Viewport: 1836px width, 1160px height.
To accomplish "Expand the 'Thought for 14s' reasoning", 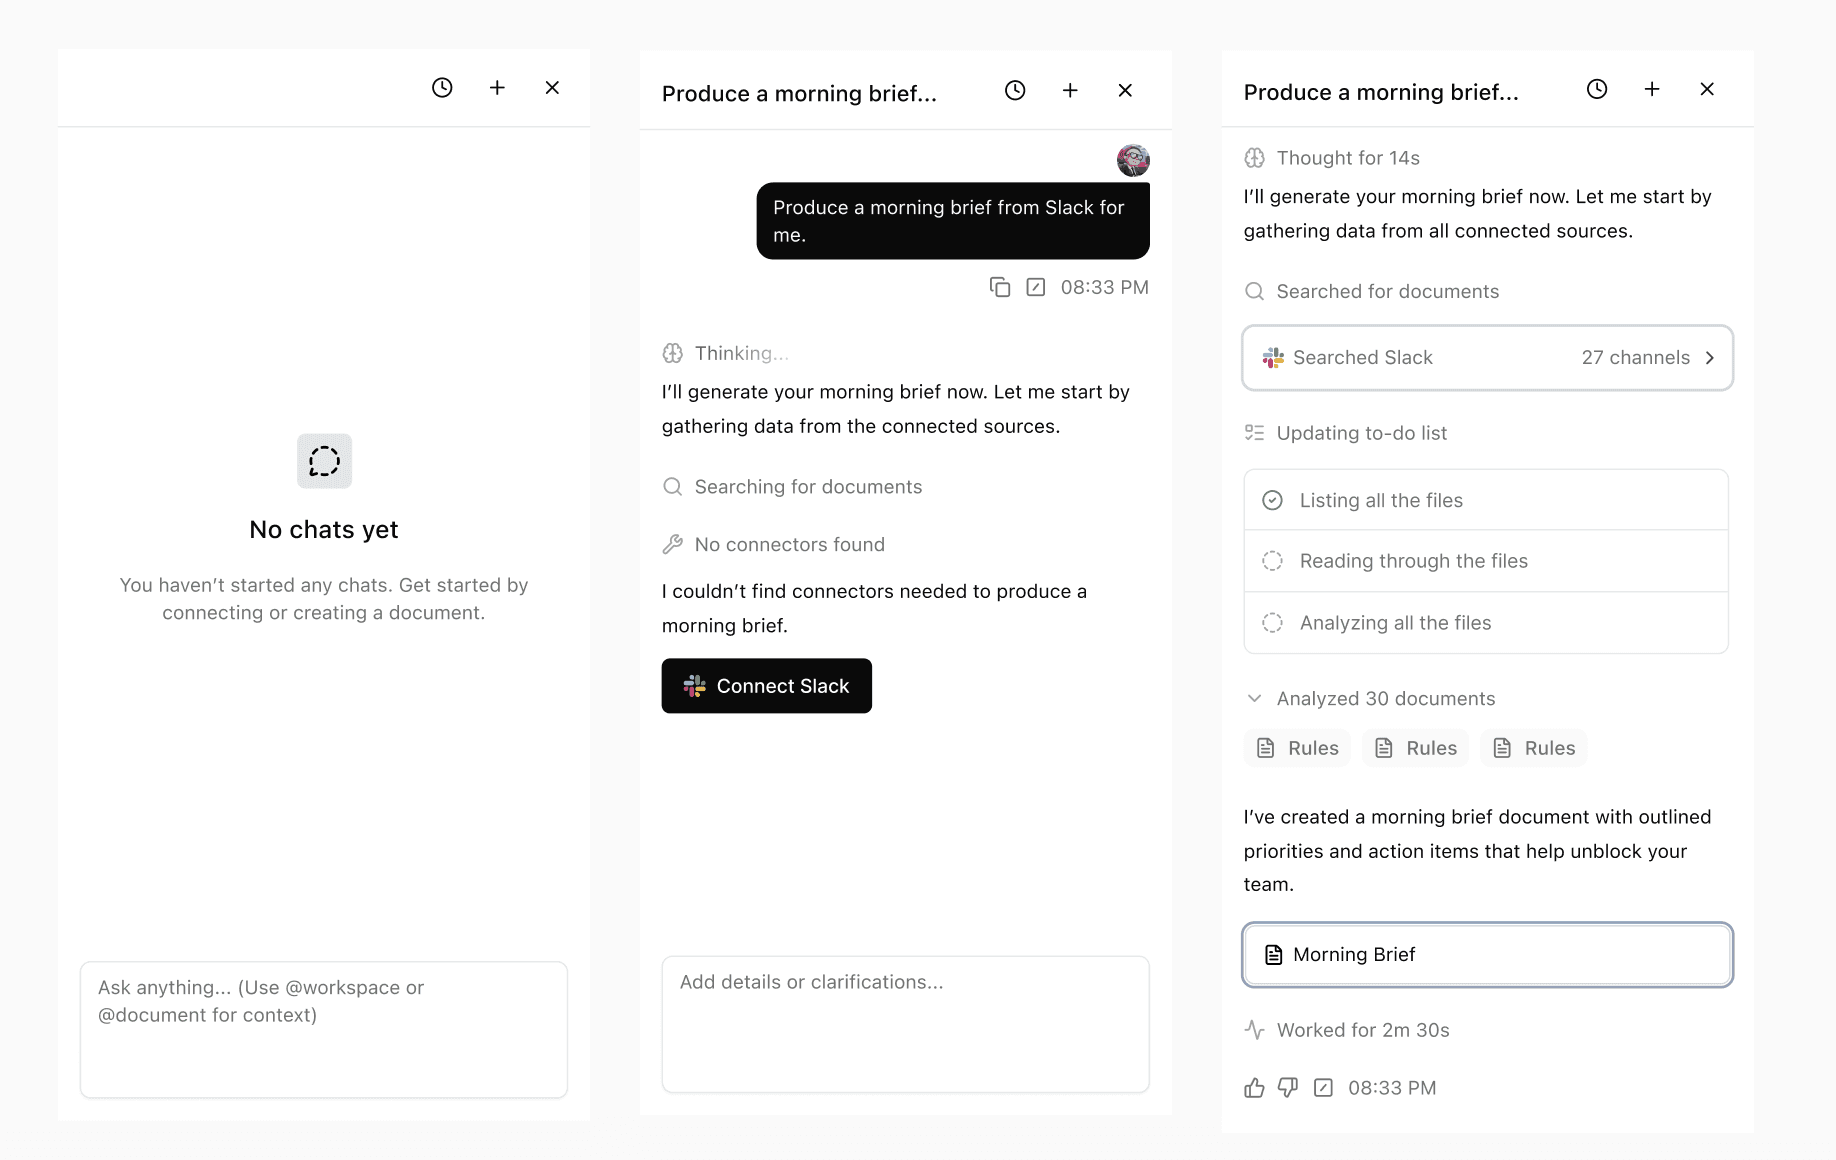I will point(1347,158).
